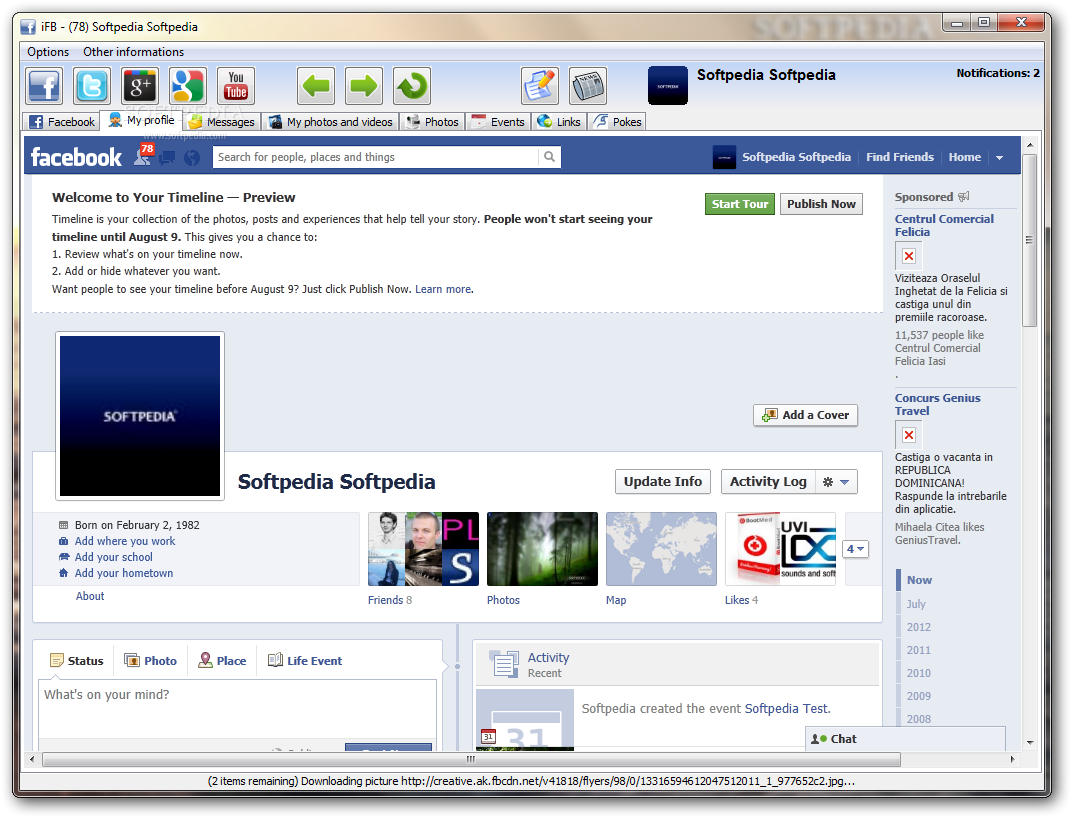Click the Publish Now button
Image resolution: width=1072 pixels, height=818 pixels.
[x=821, y=204]
